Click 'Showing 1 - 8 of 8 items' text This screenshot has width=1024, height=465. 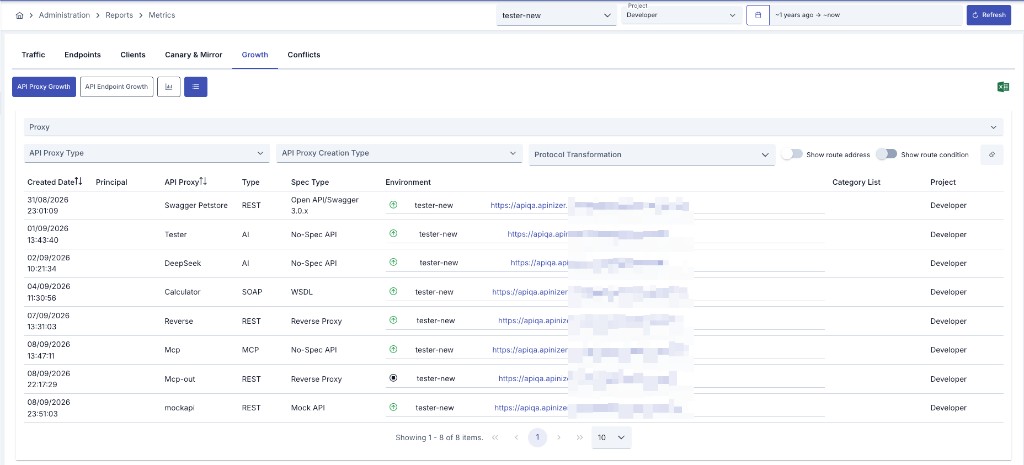[x=440, y=438]
